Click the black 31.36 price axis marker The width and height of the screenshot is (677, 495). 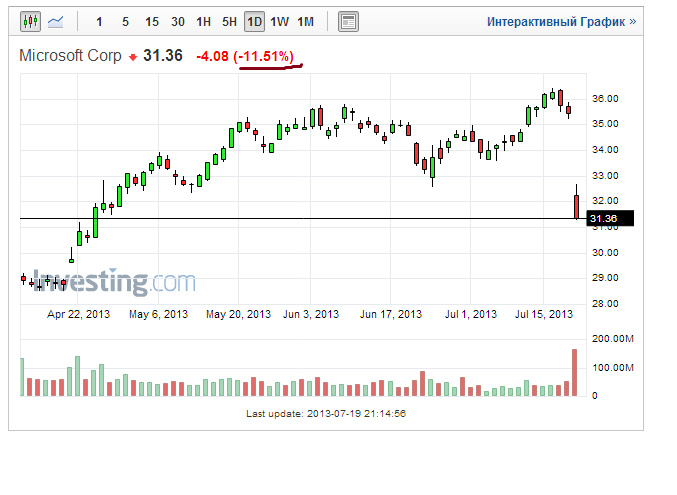click(x=610, y=218)
